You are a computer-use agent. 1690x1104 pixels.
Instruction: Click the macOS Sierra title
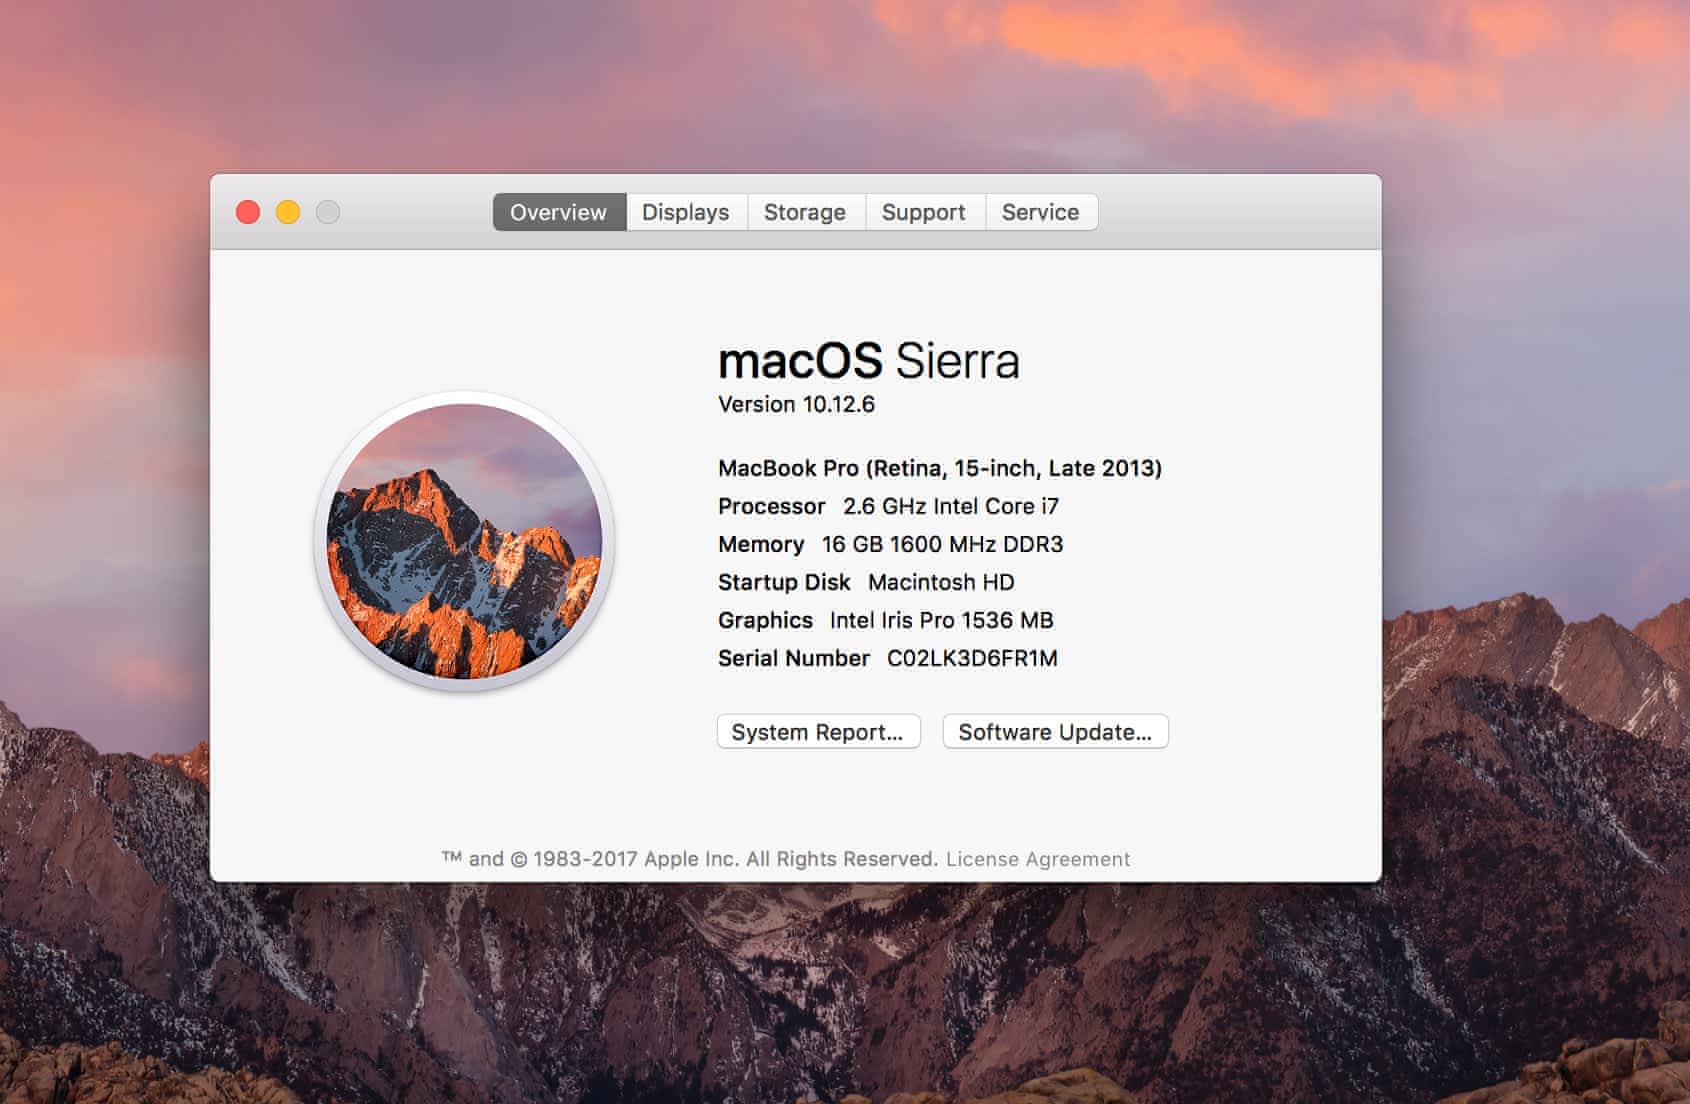[869, 361]
